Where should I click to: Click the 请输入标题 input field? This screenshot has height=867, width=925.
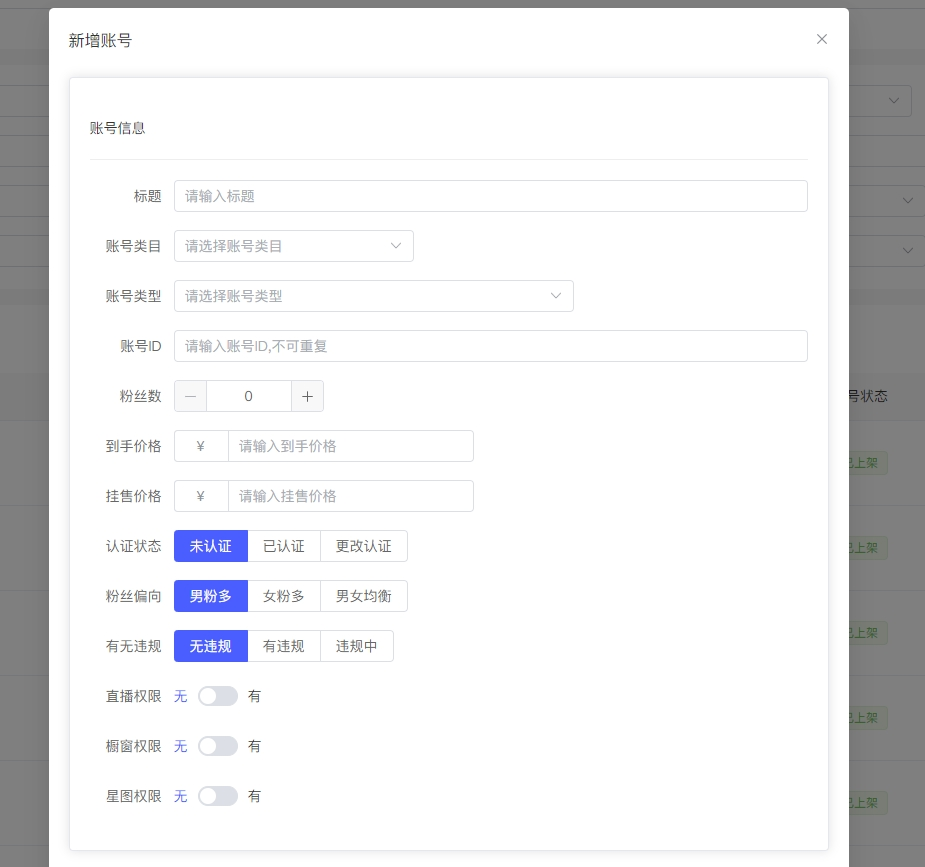point(491,196)
